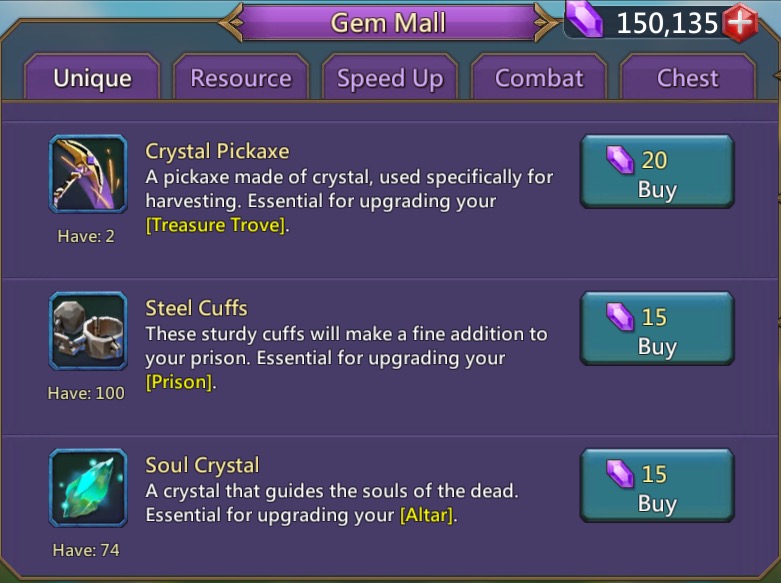Go to the Chest tab

(x=688, y=77)
